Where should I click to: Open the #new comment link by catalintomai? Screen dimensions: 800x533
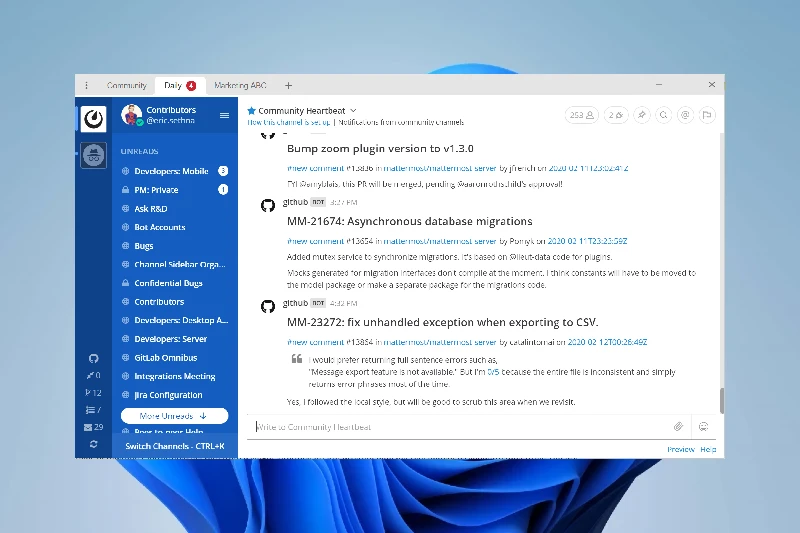pos(315,342)
